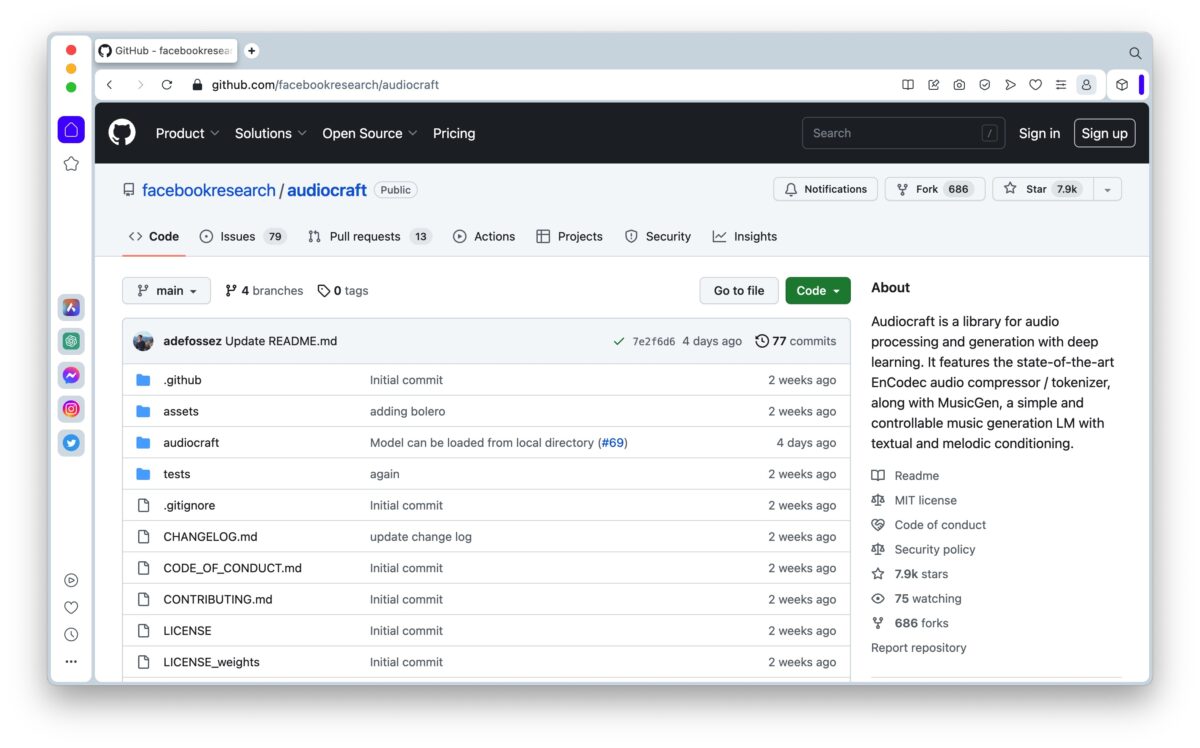This screenshot has width=1200, height=748.
Task: Open the sidebar heart pinboards icon
Action: point(71,607)
